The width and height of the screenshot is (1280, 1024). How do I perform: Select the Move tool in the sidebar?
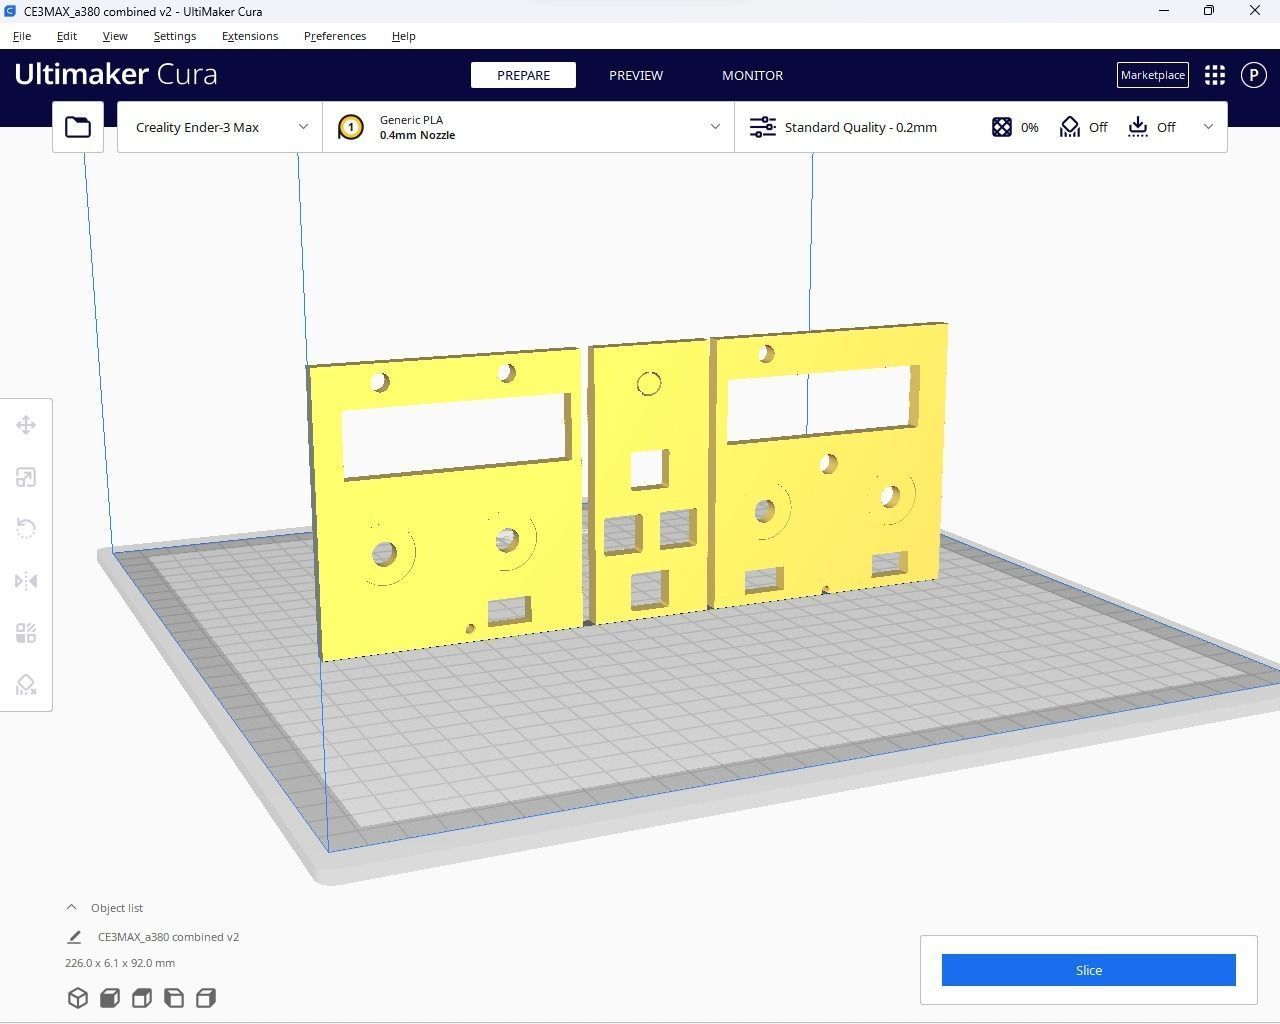point(26,425)
